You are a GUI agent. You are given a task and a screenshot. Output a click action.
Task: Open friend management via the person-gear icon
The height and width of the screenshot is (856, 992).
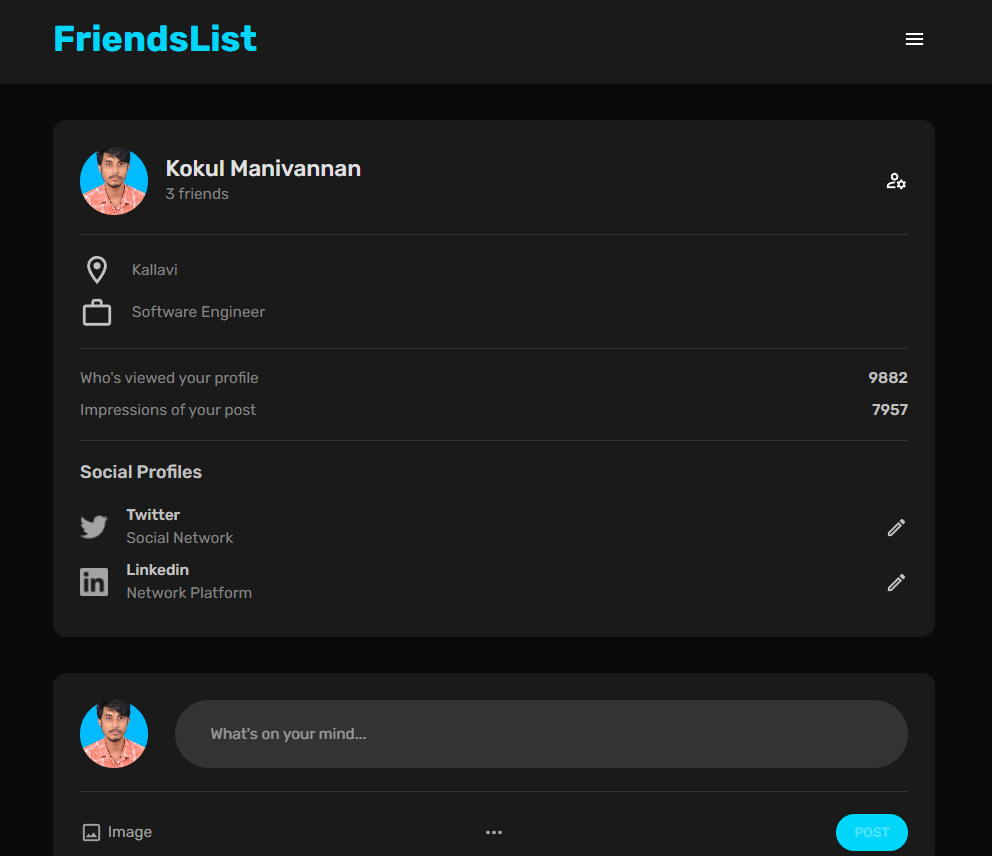896,181
